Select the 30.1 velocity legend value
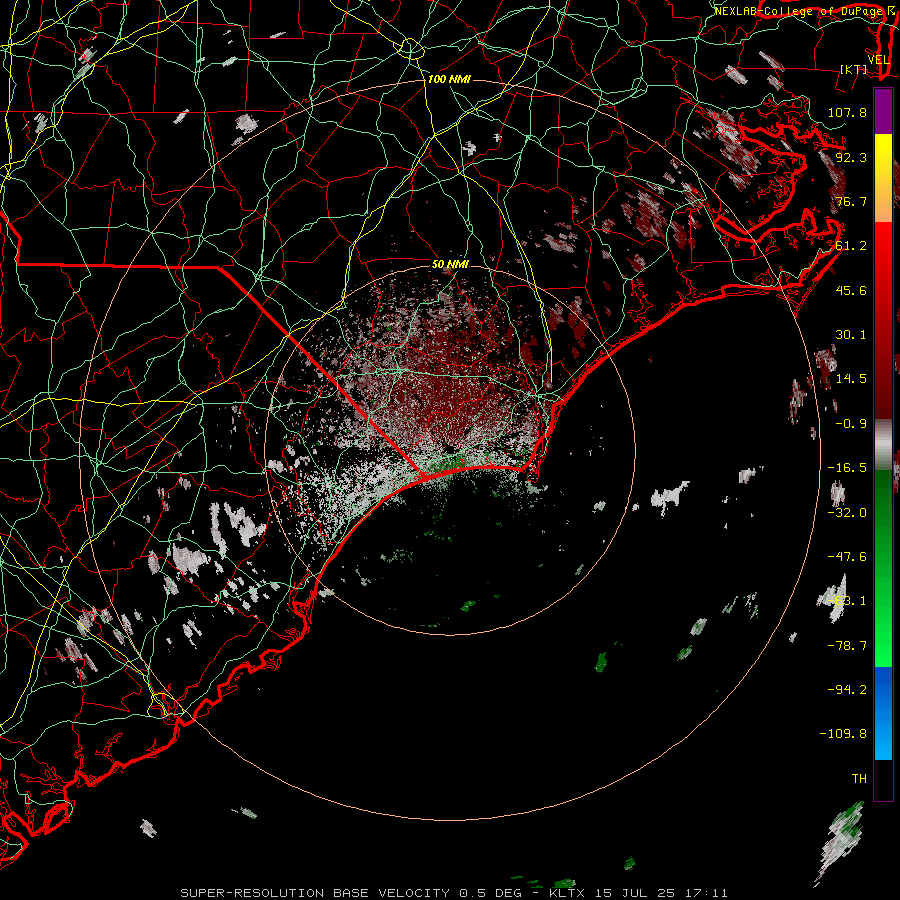 [x=851, y=335]
